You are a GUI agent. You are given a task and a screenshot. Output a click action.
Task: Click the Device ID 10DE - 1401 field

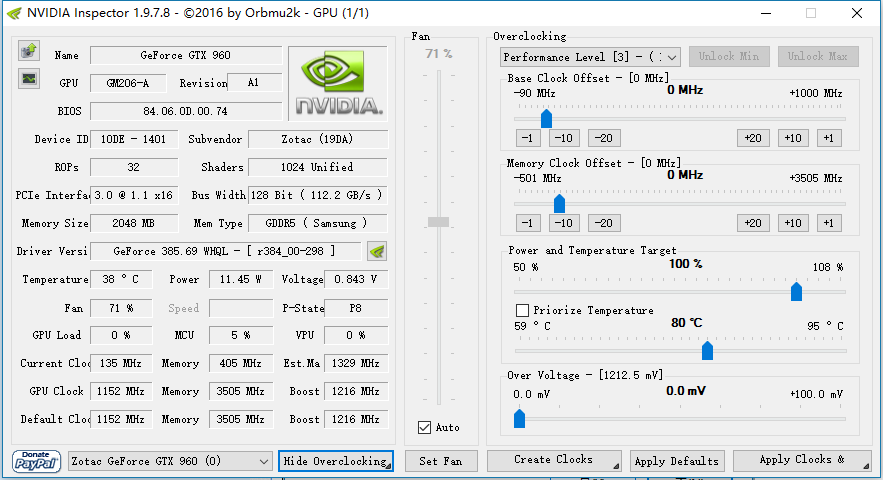point(134,139)
